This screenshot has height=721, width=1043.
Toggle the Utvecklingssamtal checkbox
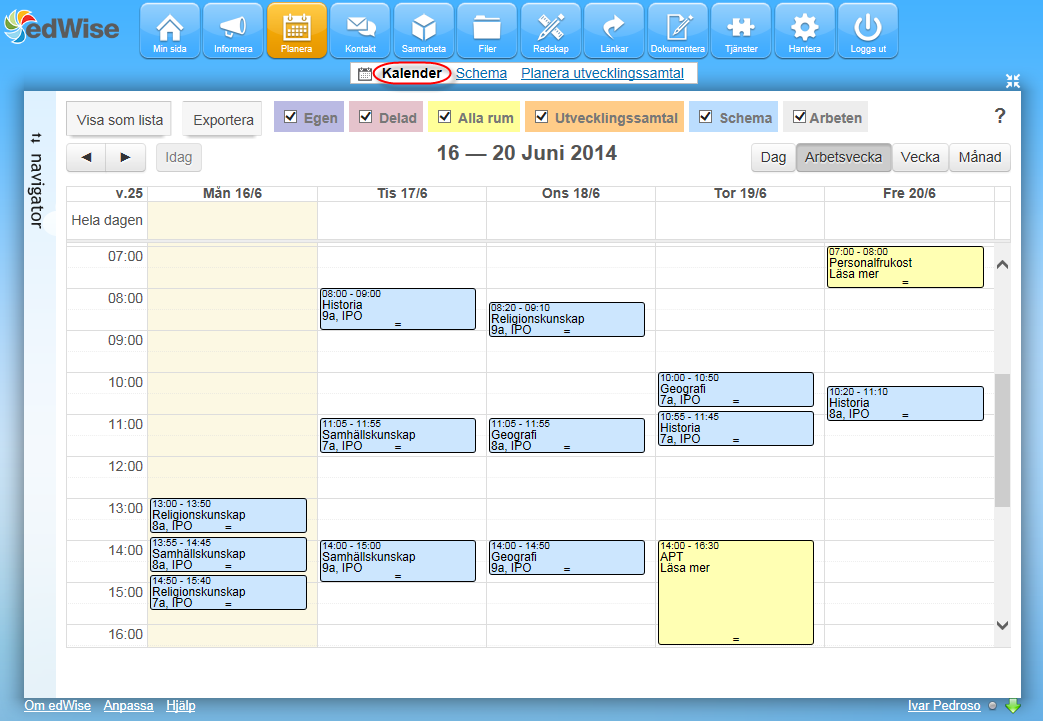coord(542,116)
